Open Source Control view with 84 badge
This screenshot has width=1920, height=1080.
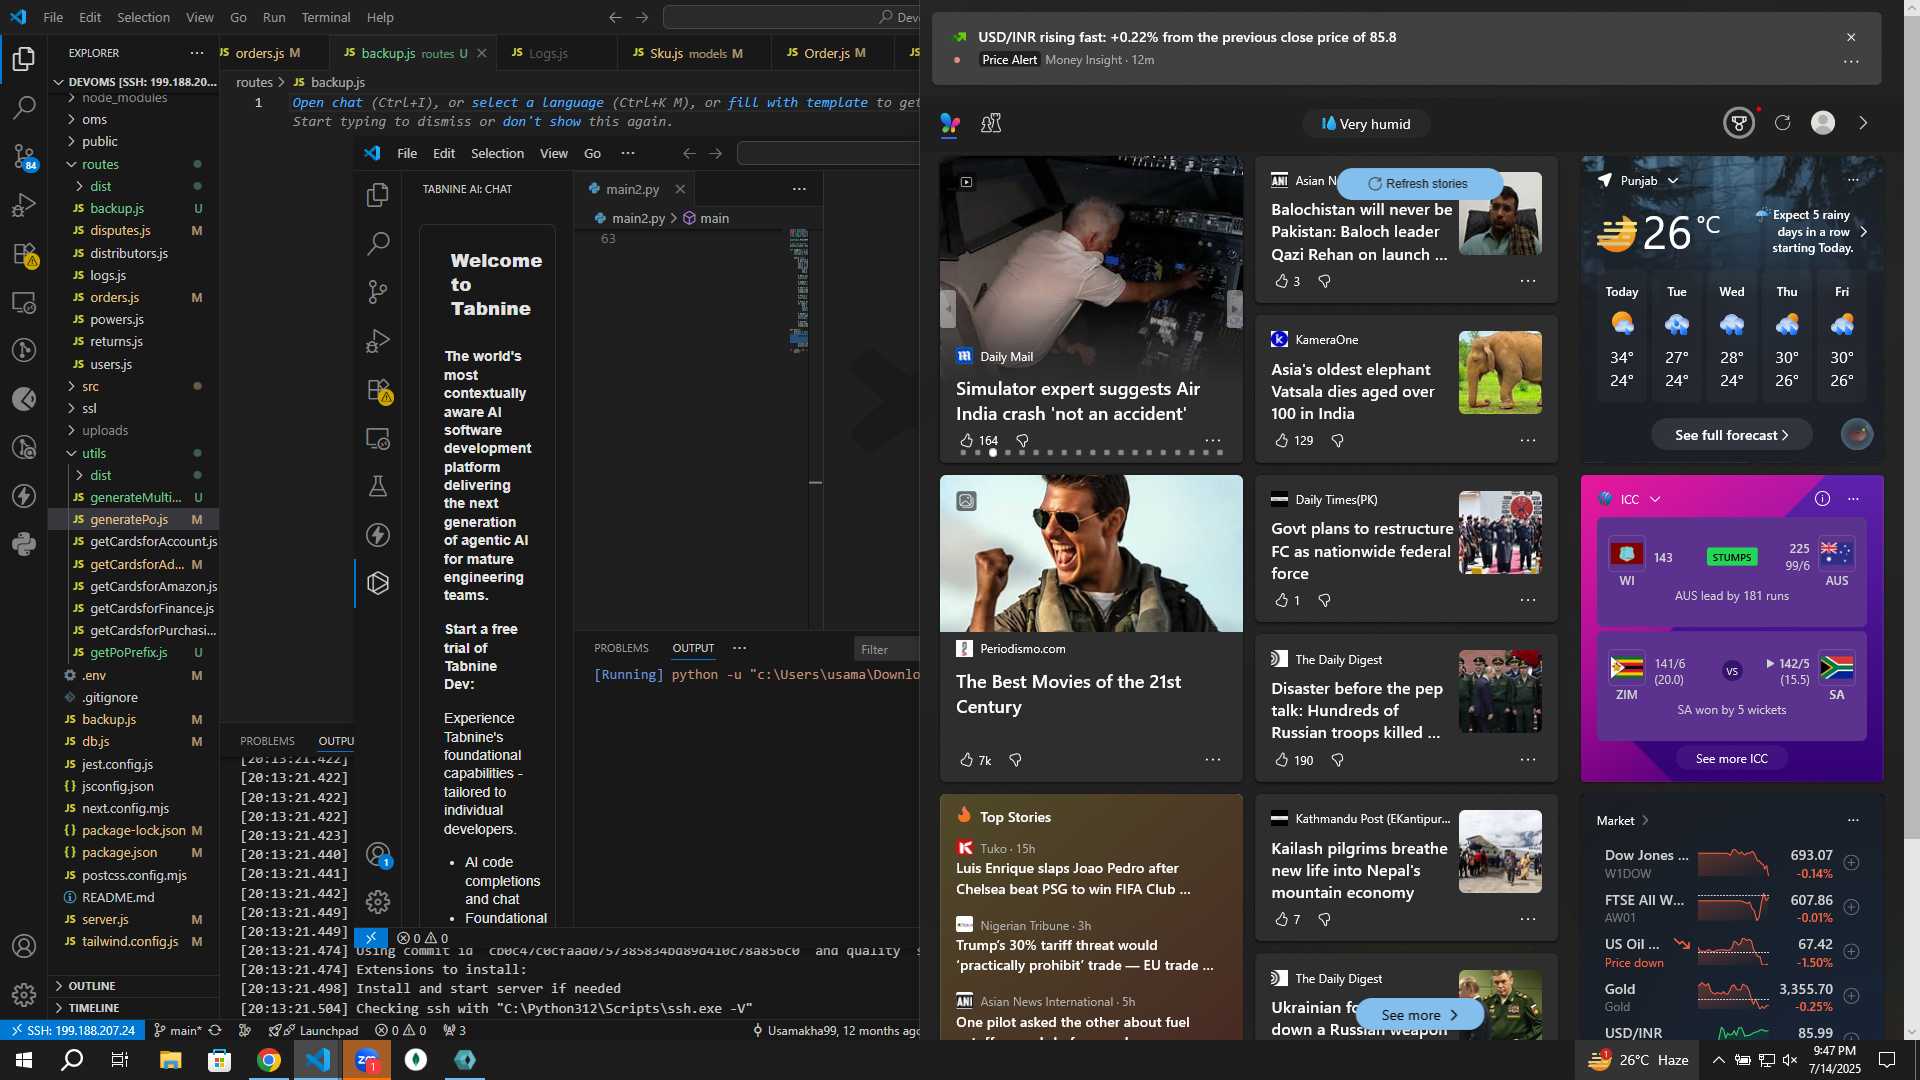(24, 156)
